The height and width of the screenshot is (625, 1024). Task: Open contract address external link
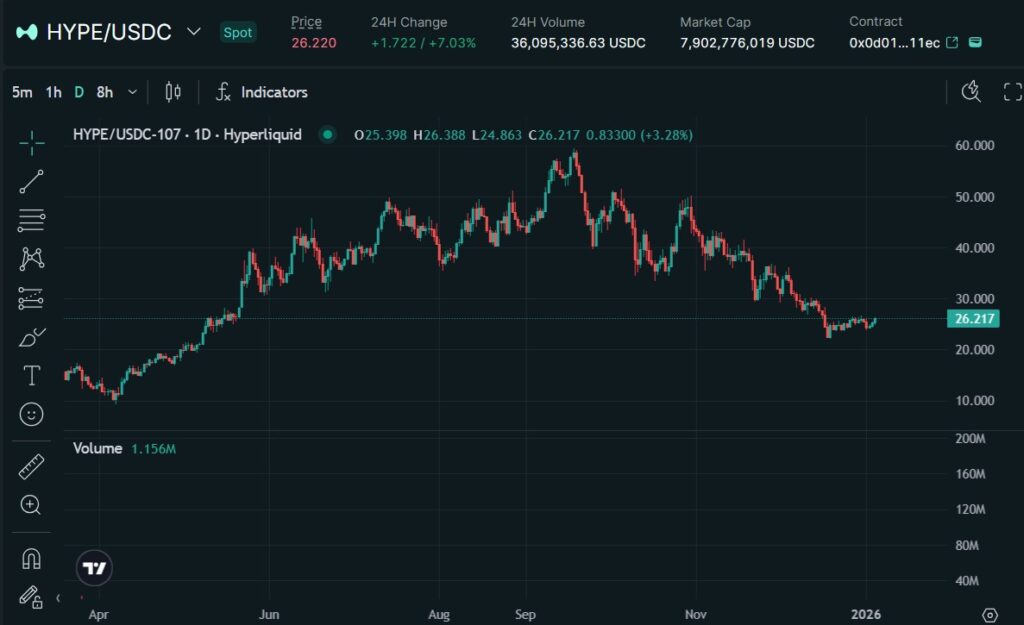click(952, 43)
